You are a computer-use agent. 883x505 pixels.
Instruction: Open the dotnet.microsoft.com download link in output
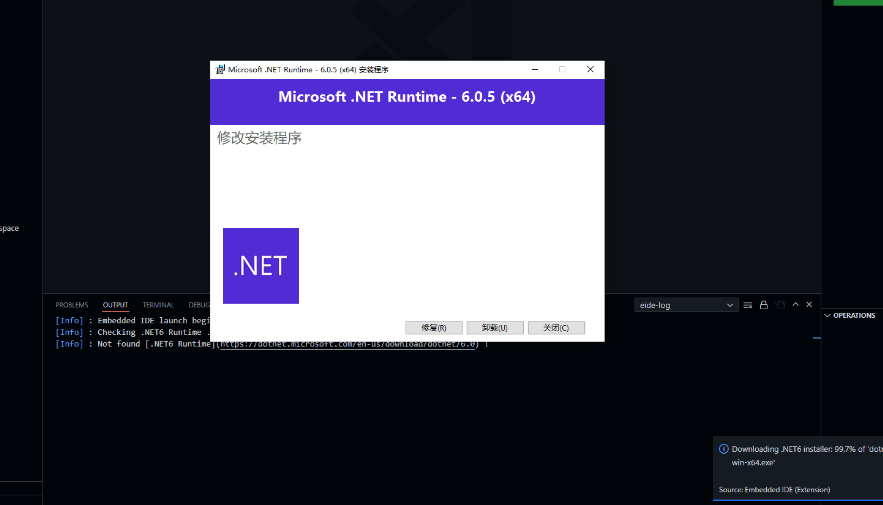click(347, 344)
